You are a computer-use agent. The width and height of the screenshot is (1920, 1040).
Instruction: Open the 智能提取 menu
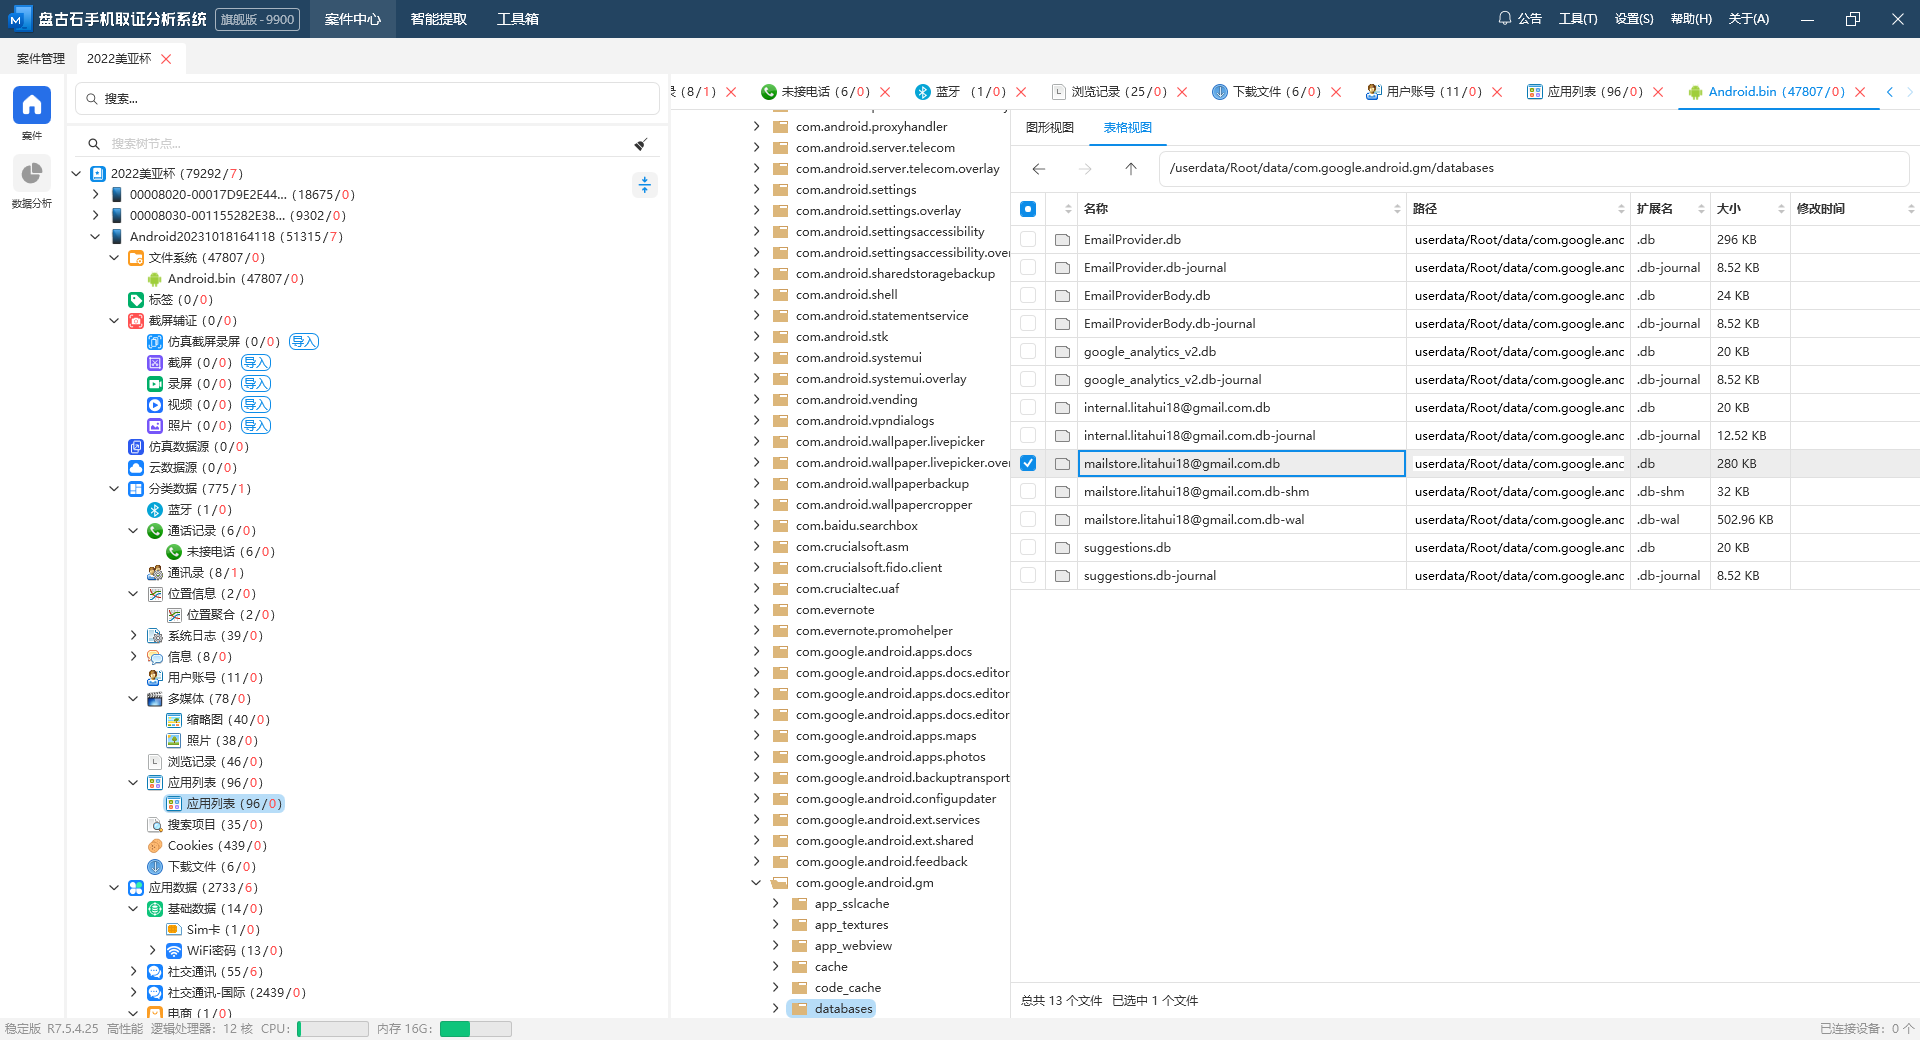point(438,19)
